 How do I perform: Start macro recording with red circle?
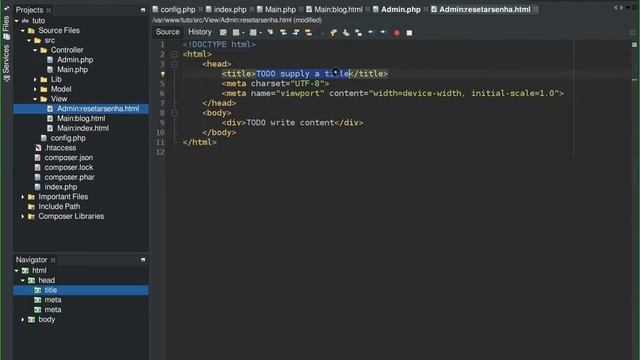point(397,33)
